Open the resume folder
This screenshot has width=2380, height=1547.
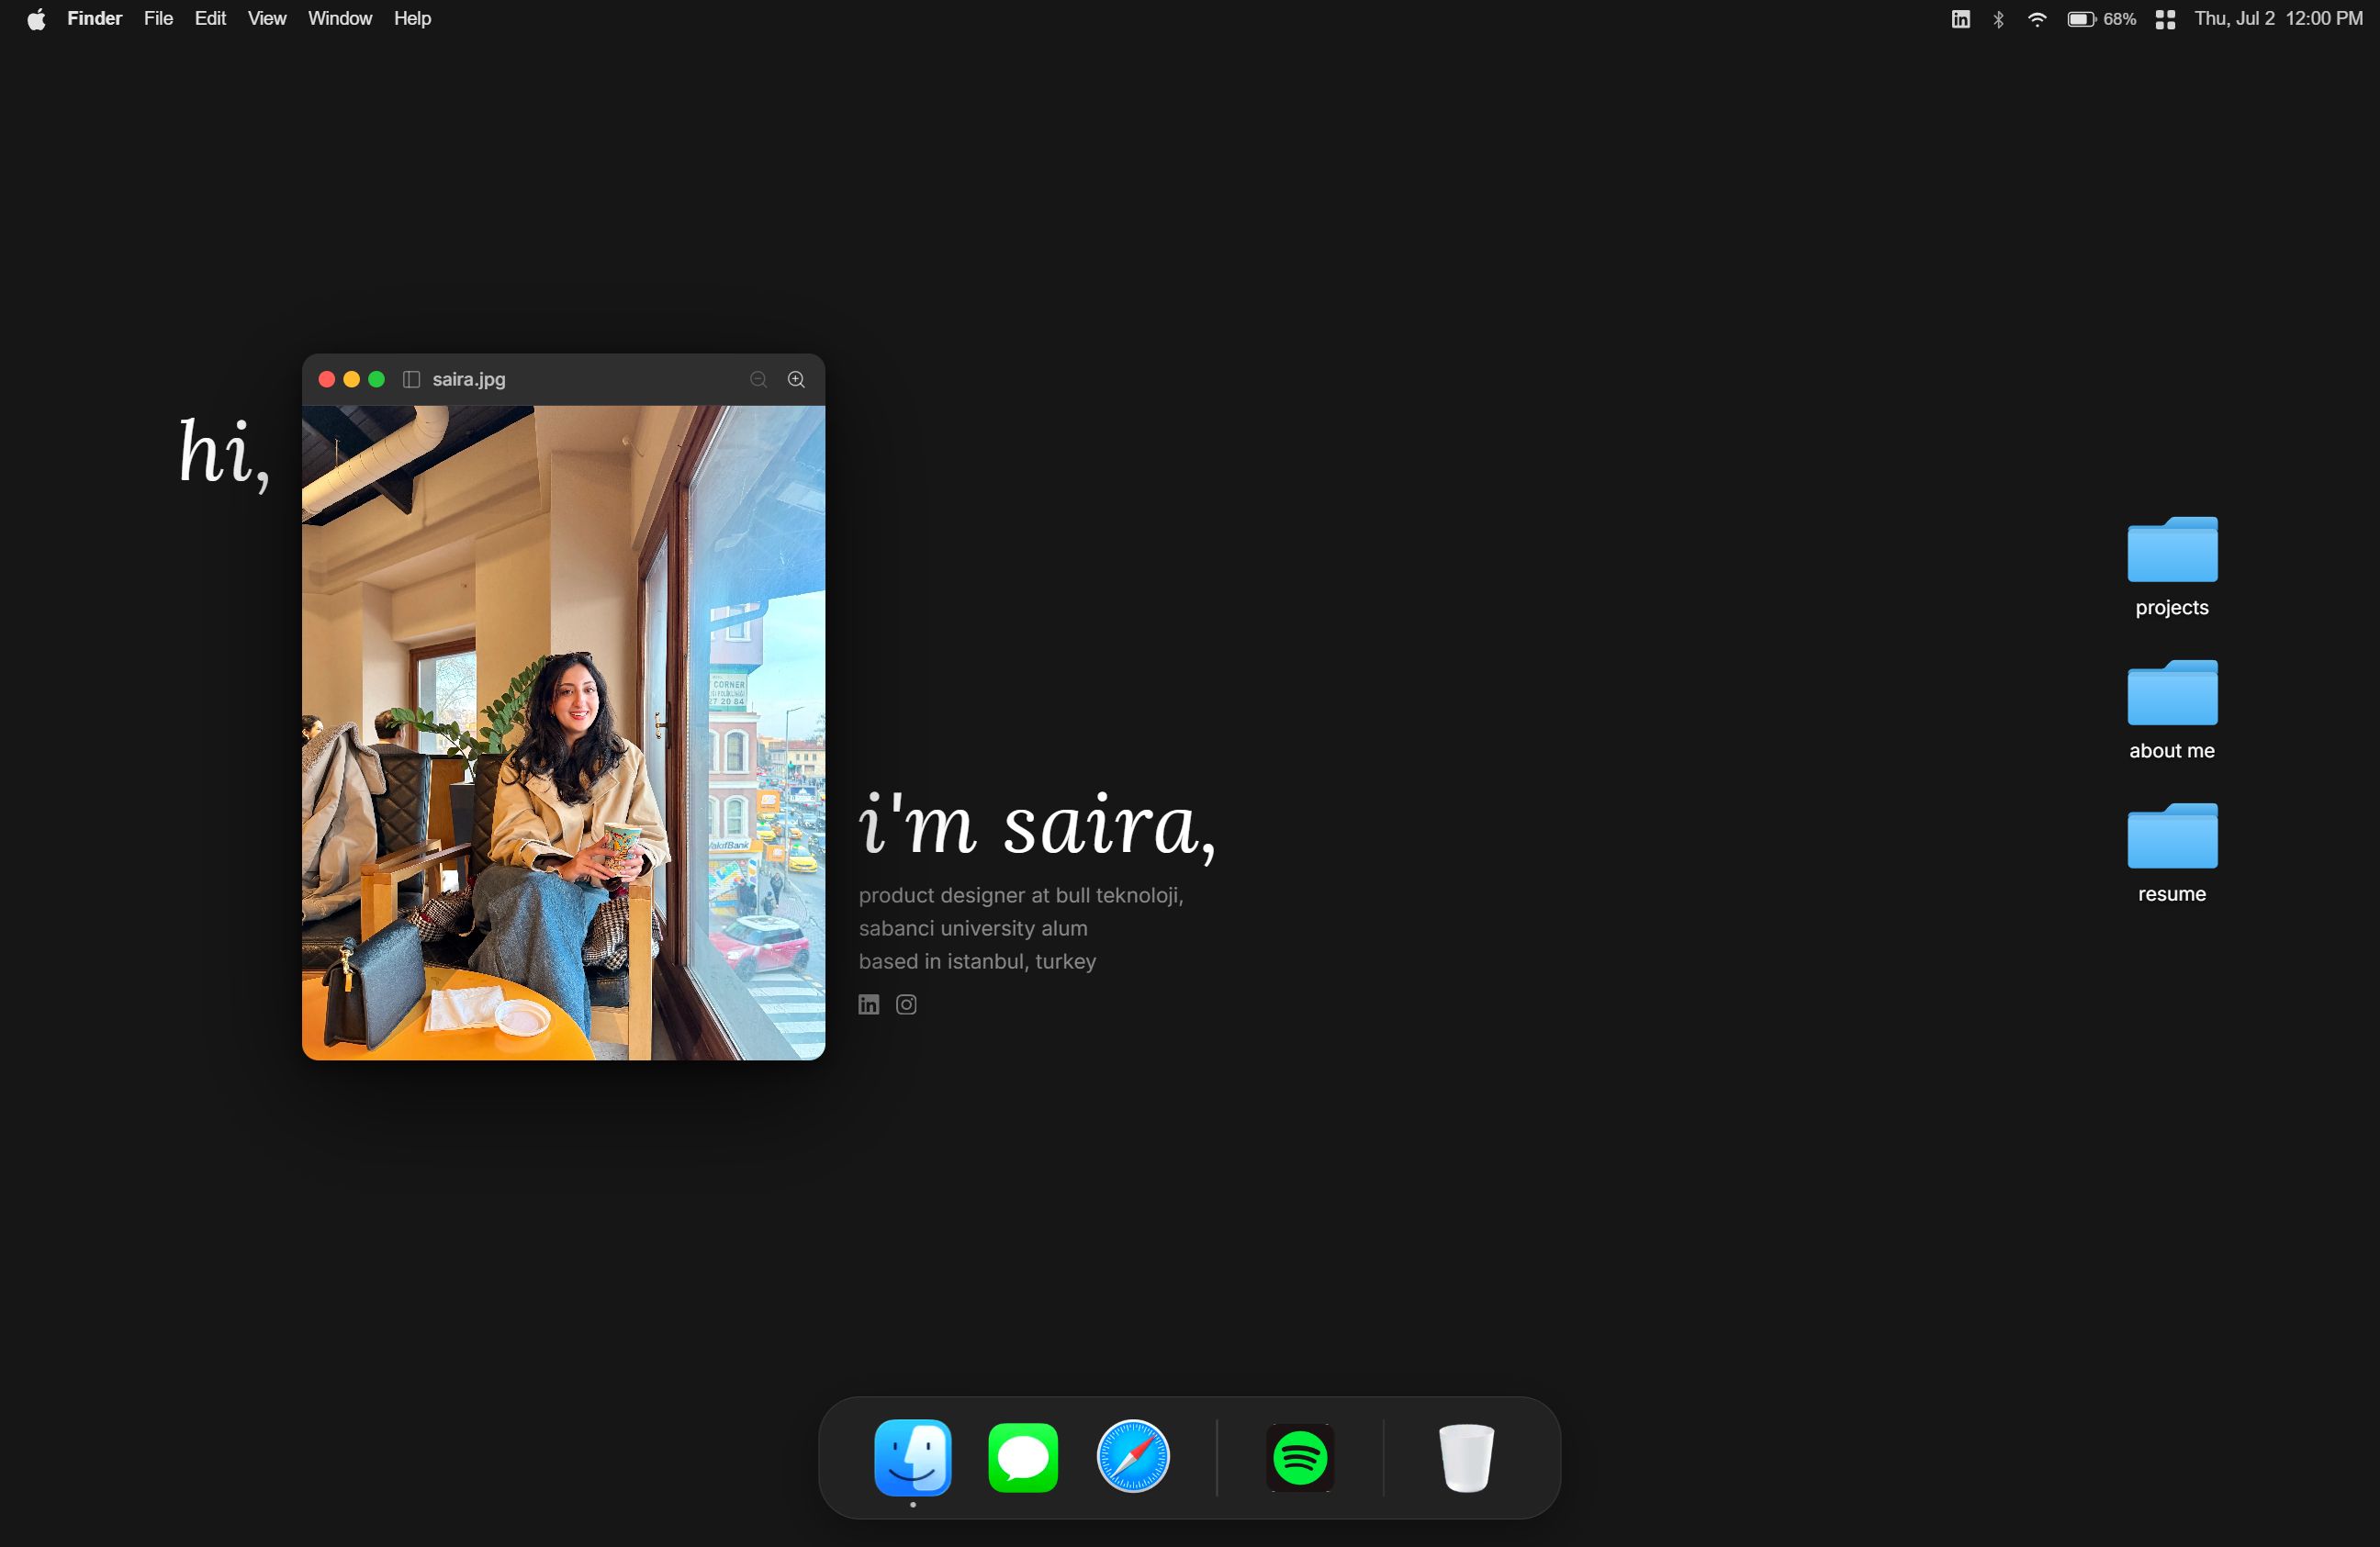pyautogui.click(x=2172, y=835)
